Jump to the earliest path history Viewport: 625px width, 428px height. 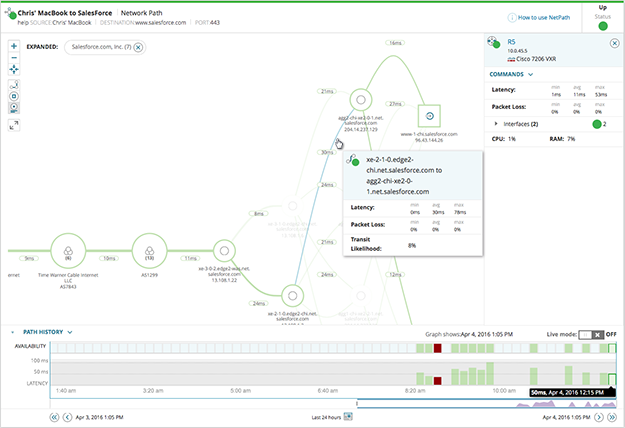pyautogui.click(x=53, y=417)
